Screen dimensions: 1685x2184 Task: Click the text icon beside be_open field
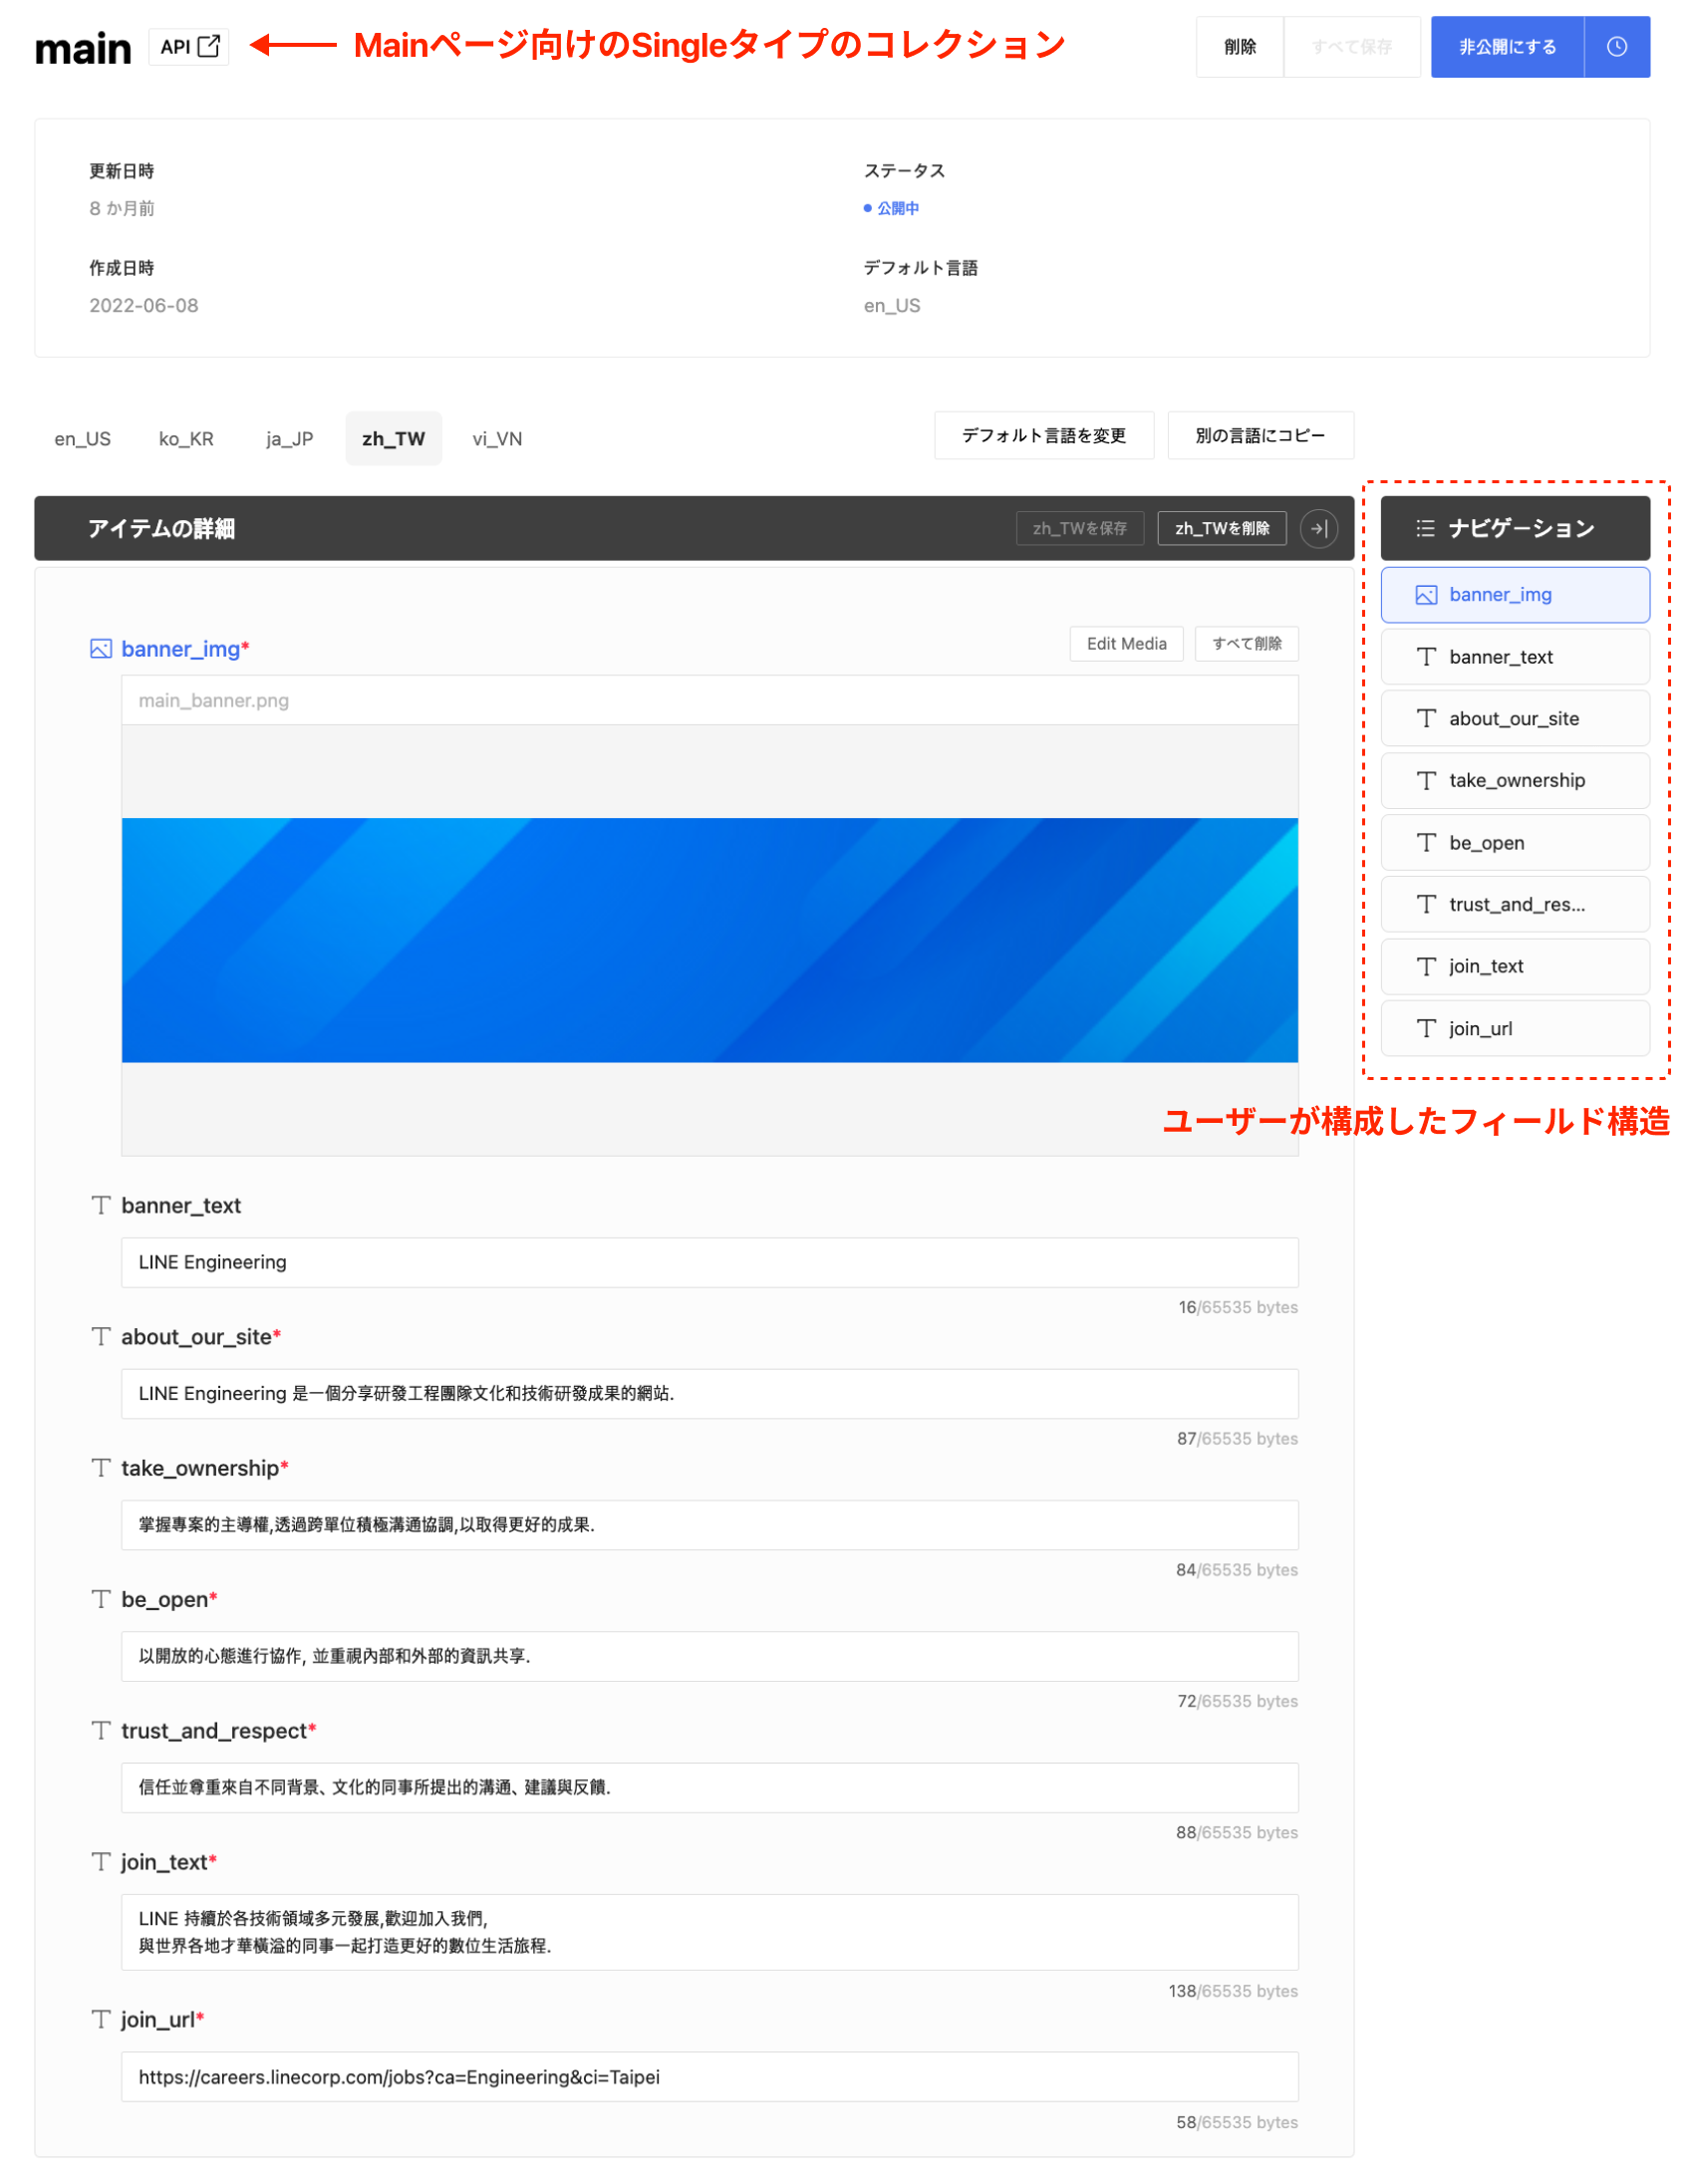coord(101,1600)
